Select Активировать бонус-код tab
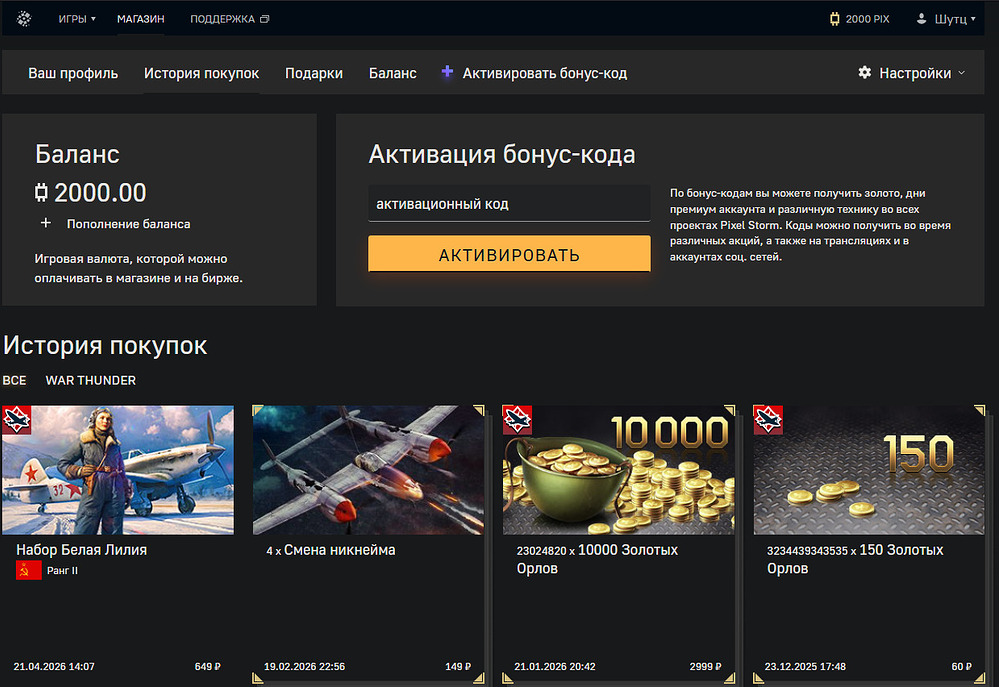 pos(545,73)
